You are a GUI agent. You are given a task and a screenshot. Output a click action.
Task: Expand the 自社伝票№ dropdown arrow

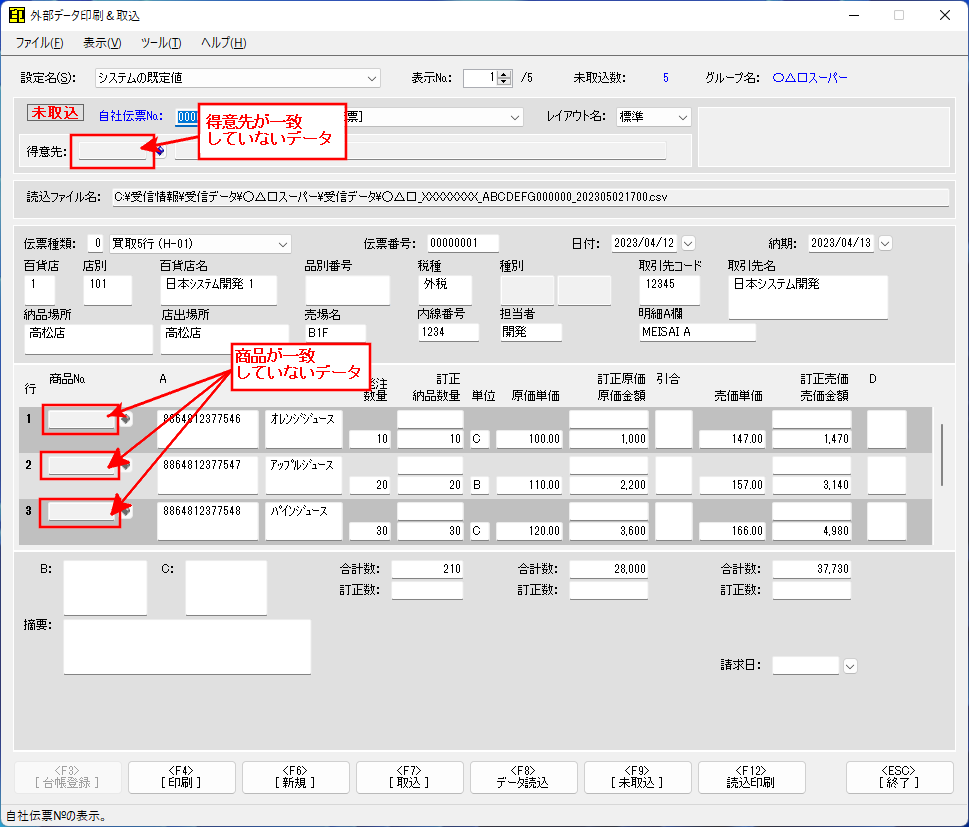pos(515,117)
